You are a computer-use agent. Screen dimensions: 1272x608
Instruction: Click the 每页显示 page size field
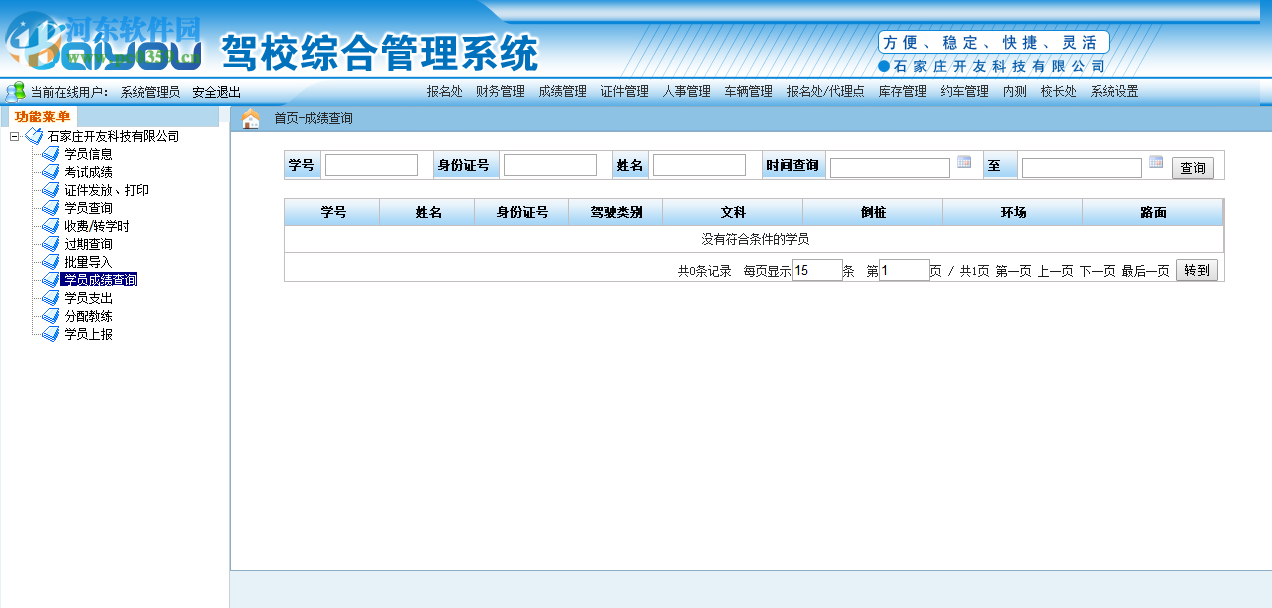[816, 269]
